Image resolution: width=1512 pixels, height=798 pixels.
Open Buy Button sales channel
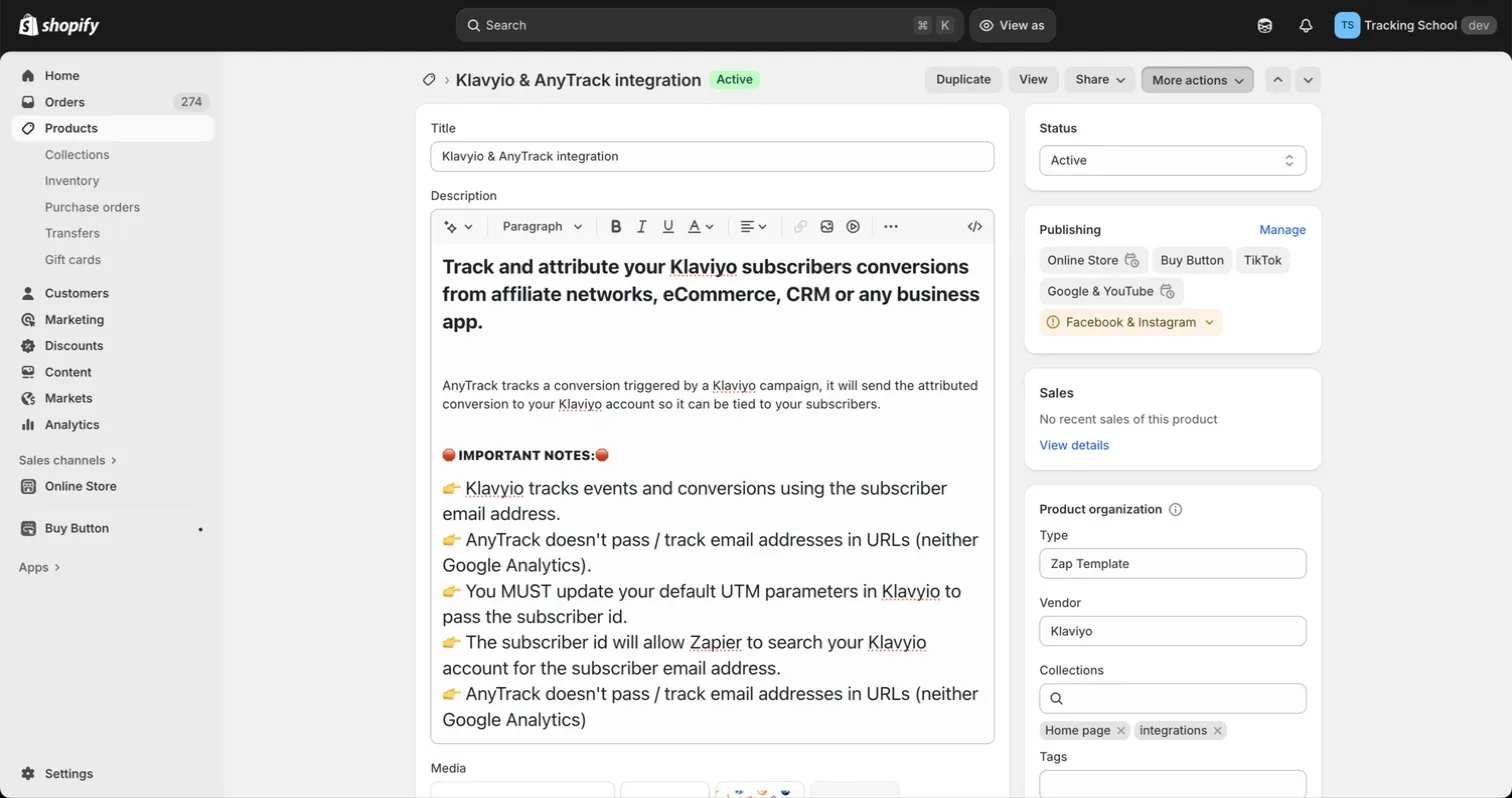[113, 528]
